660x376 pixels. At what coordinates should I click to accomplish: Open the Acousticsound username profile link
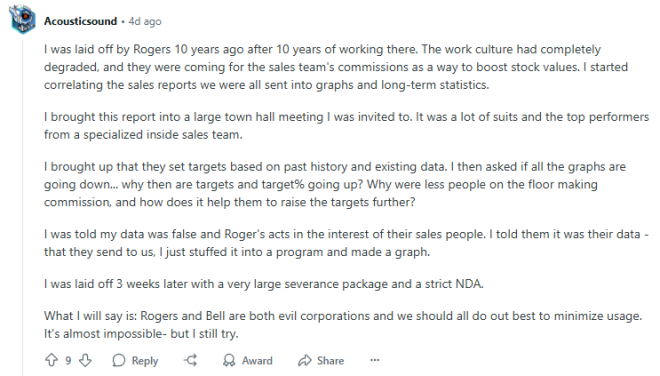(x=80, y=21)
